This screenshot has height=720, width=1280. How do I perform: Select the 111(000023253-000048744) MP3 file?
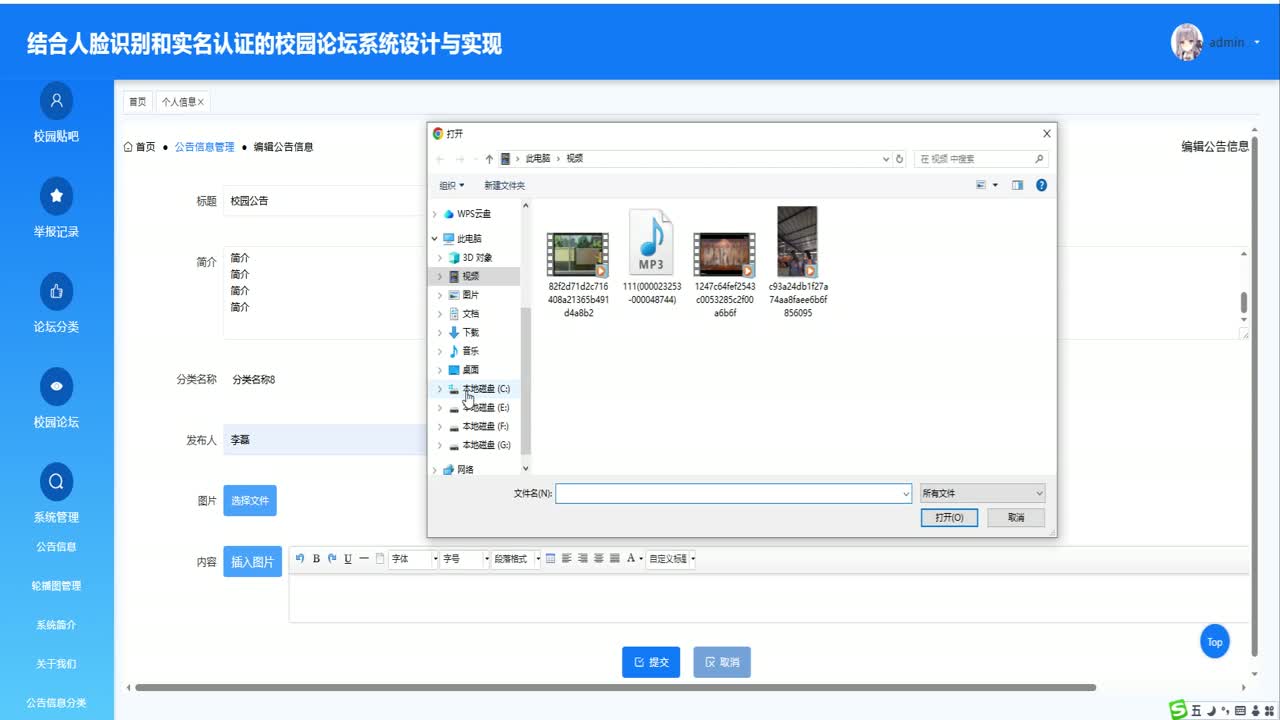click(x=650, y=257)
